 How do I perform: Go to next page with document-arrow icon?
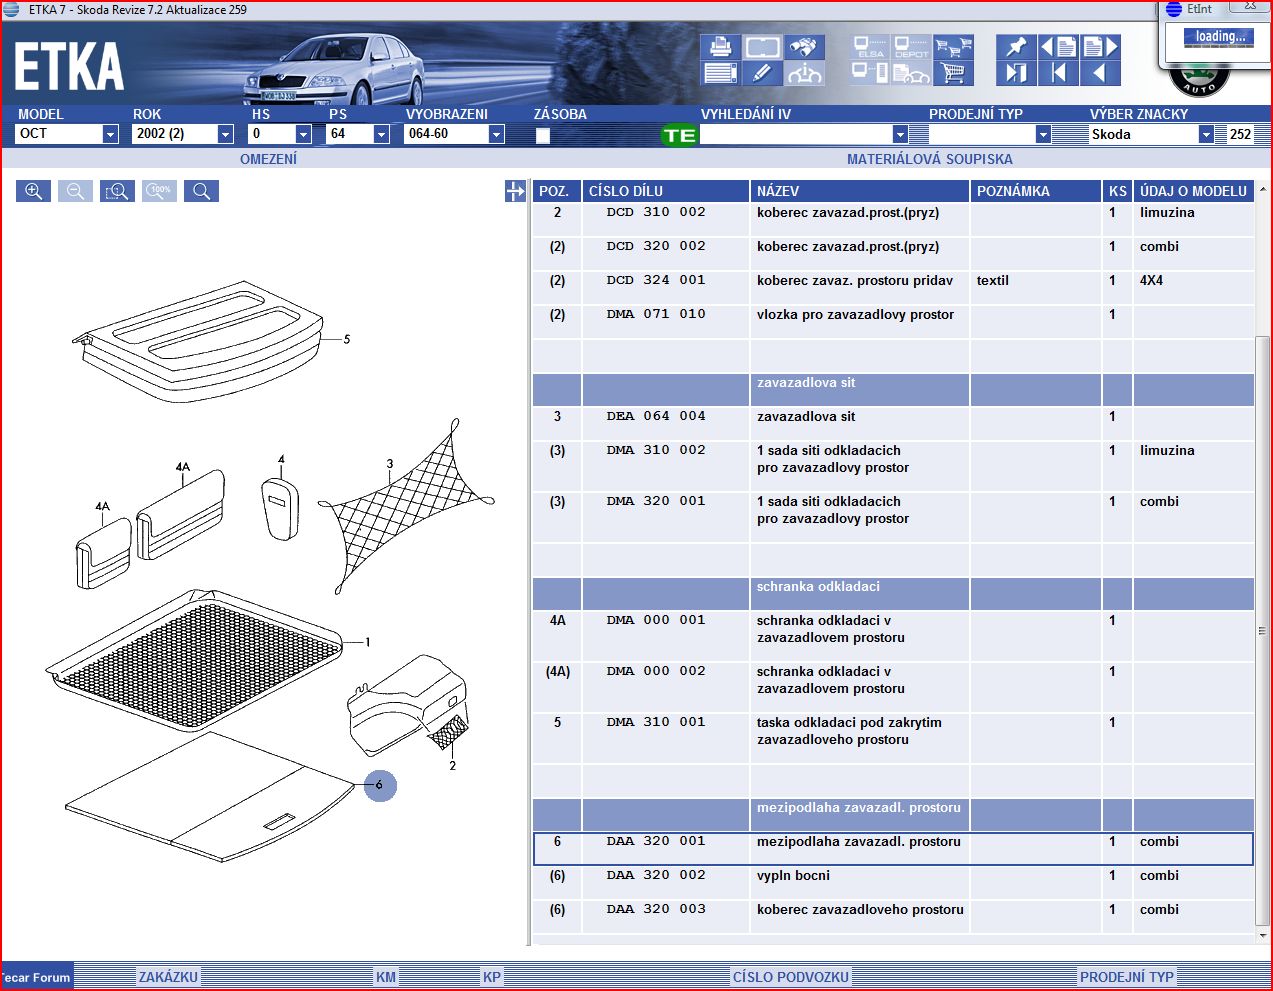[1100, 47]
